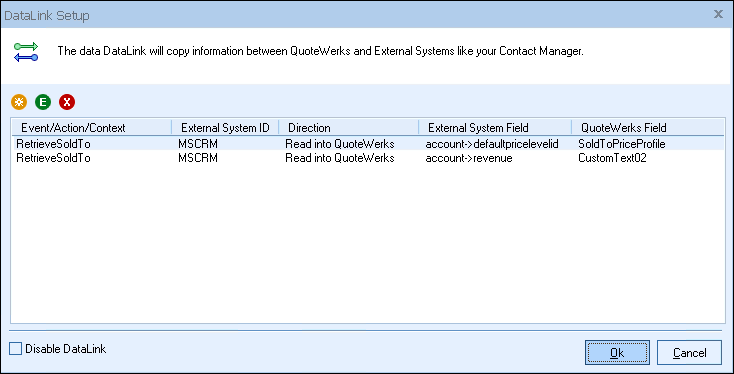Sort by External System ID column header
This screenshot has height=374, width=734.
tap(225, 128)
